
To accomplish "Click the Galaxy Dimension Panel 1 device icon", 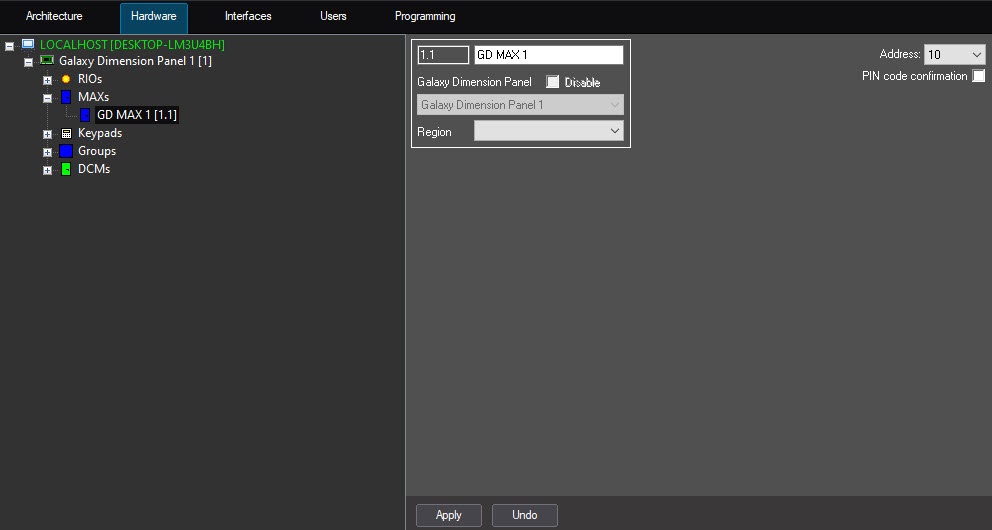I will coord(47,61).
